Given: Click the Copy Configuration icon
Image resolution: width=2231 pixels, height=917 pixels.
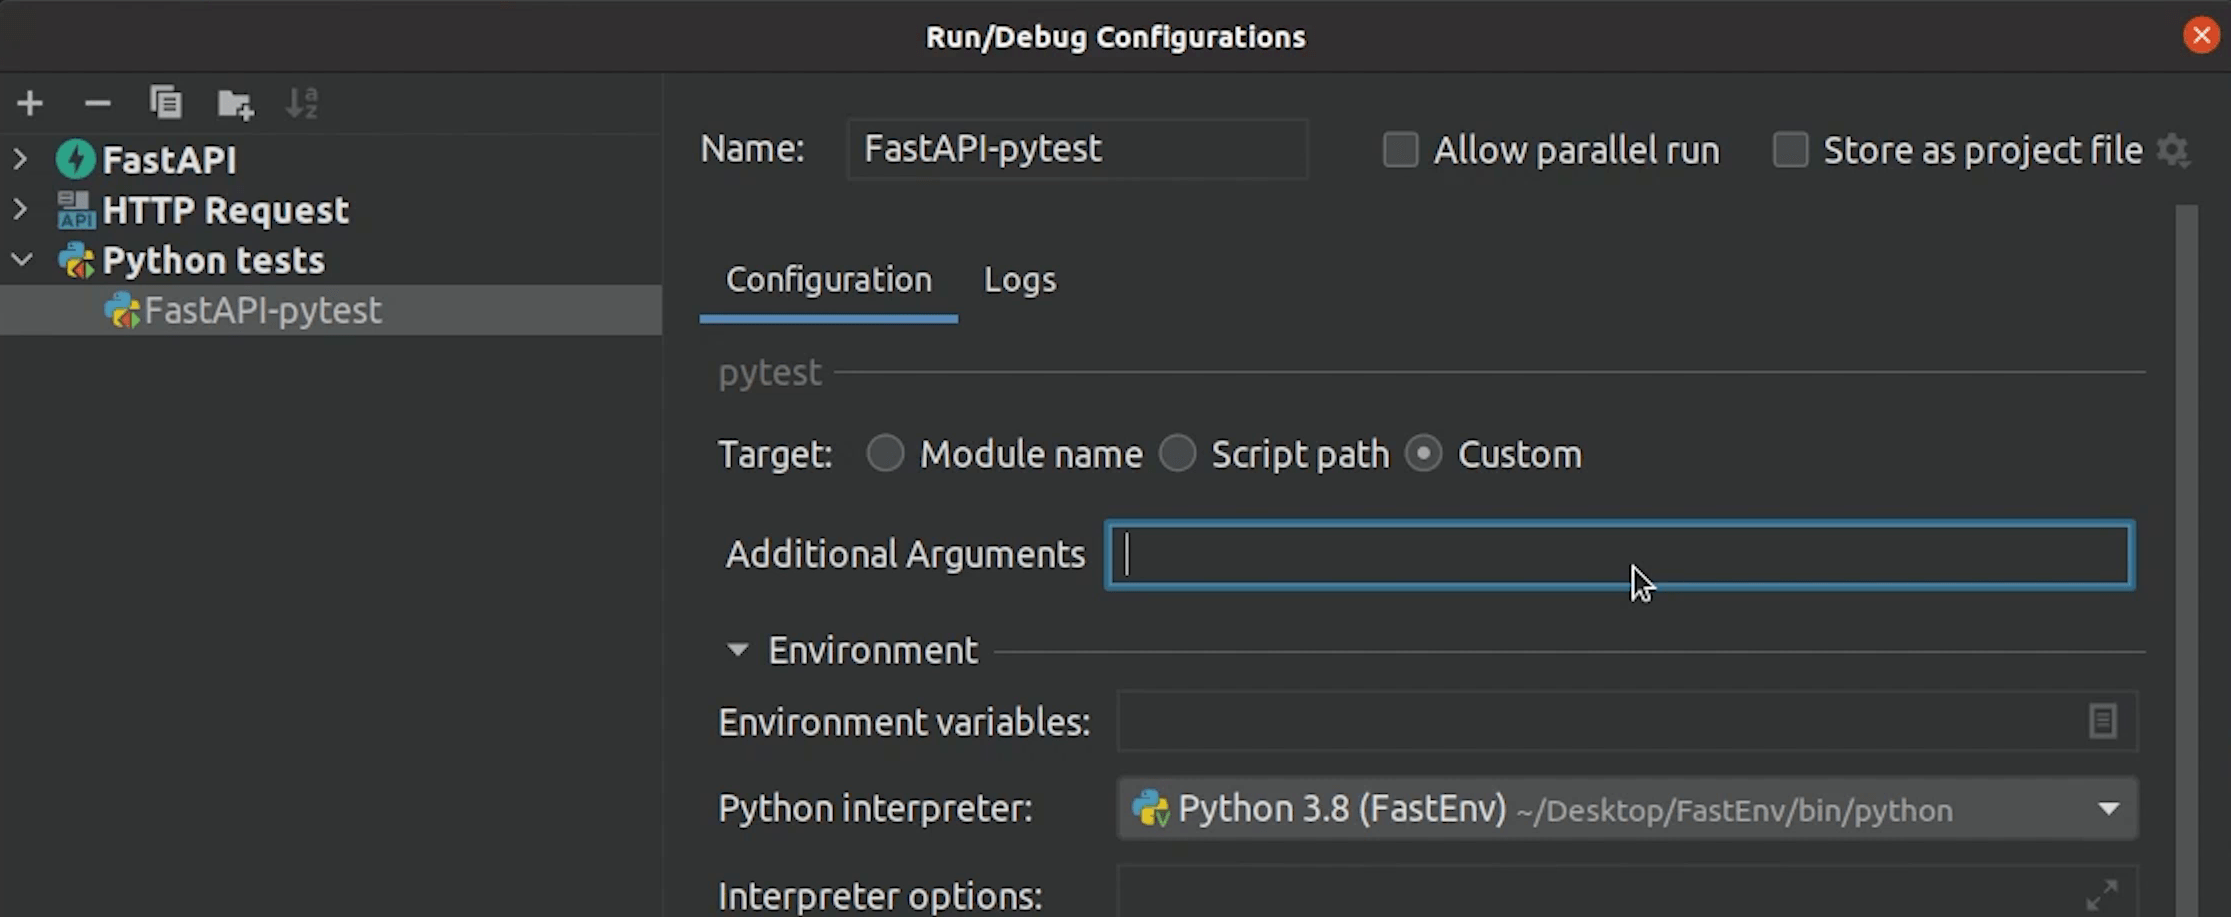Looking at the screenshot, I should [165, 103].
